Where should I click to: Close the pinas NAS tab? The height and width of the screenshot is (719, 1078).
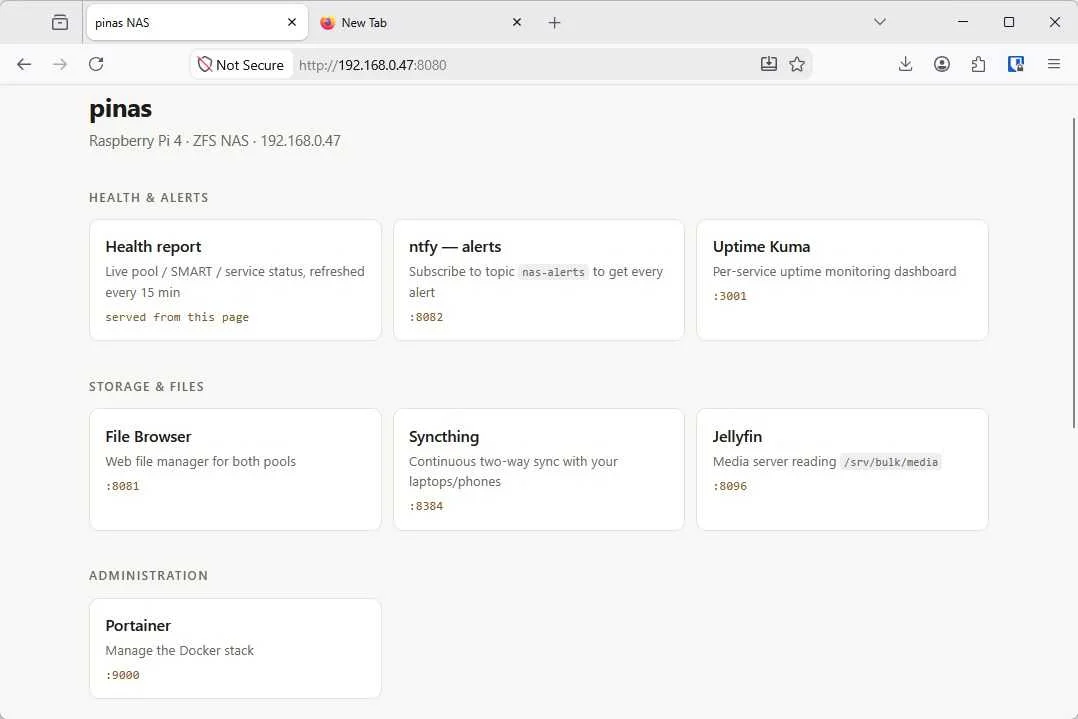click(x=292, y=23)
